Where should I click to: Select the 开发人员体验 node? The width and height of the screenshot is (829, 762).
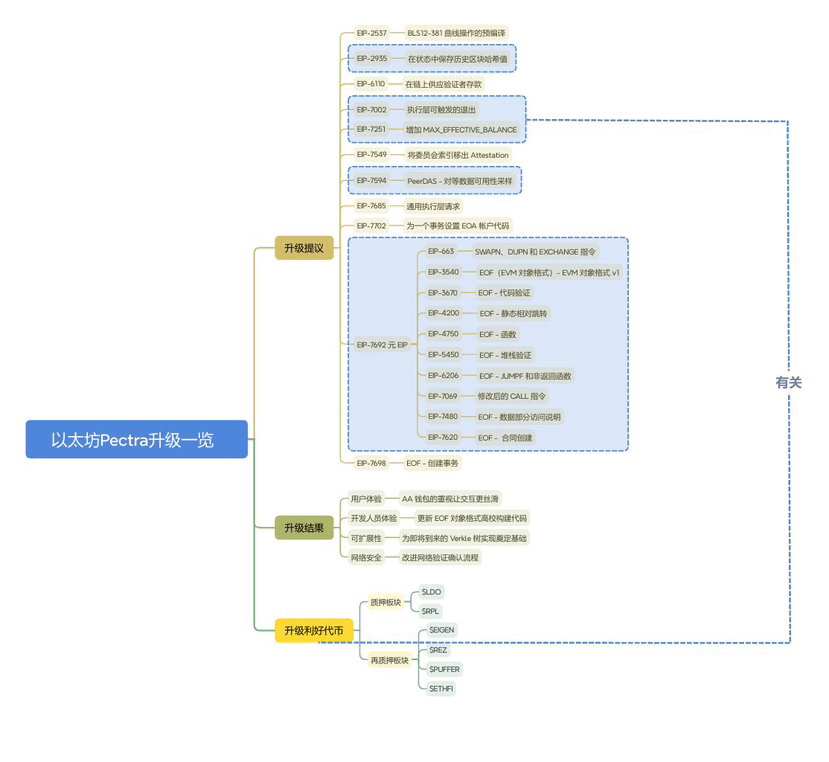coord(374,518)
